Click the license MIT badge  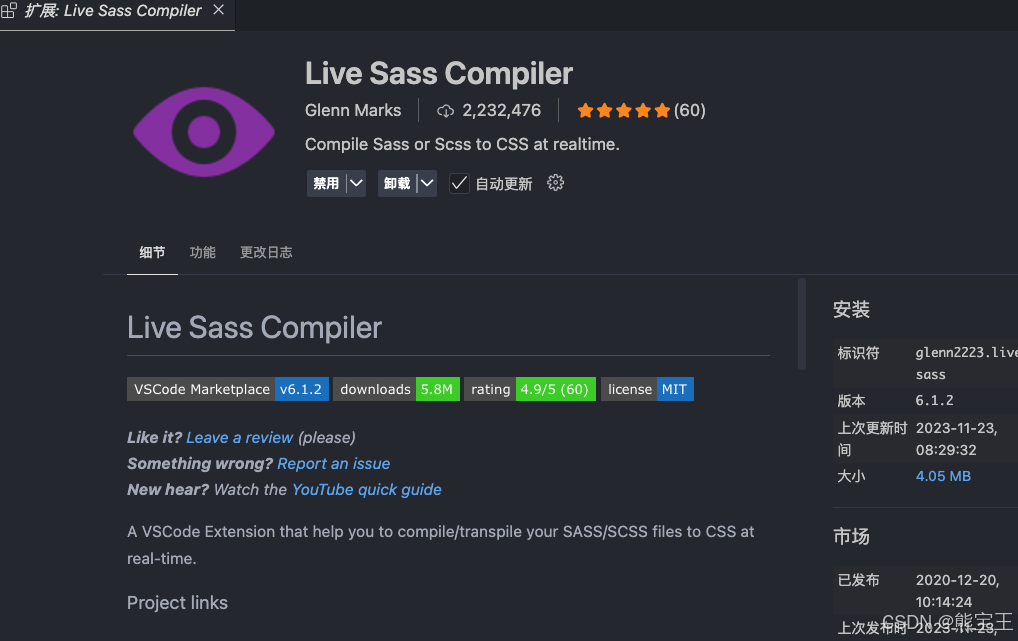pyautogui.click(x=647, y=389)
